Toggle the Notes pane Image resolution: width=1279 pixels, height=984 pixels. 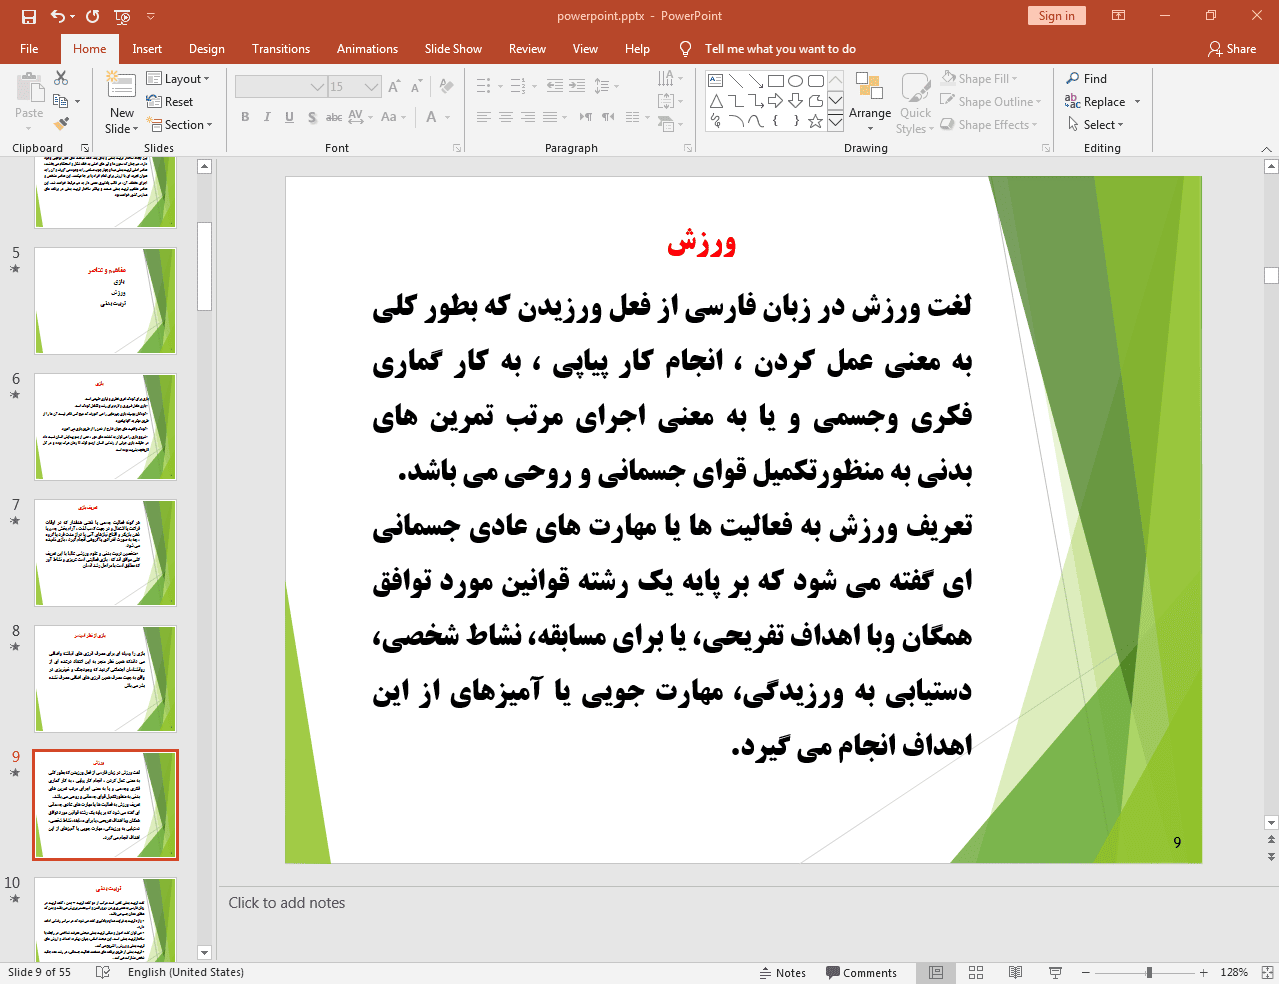point(782,972)
